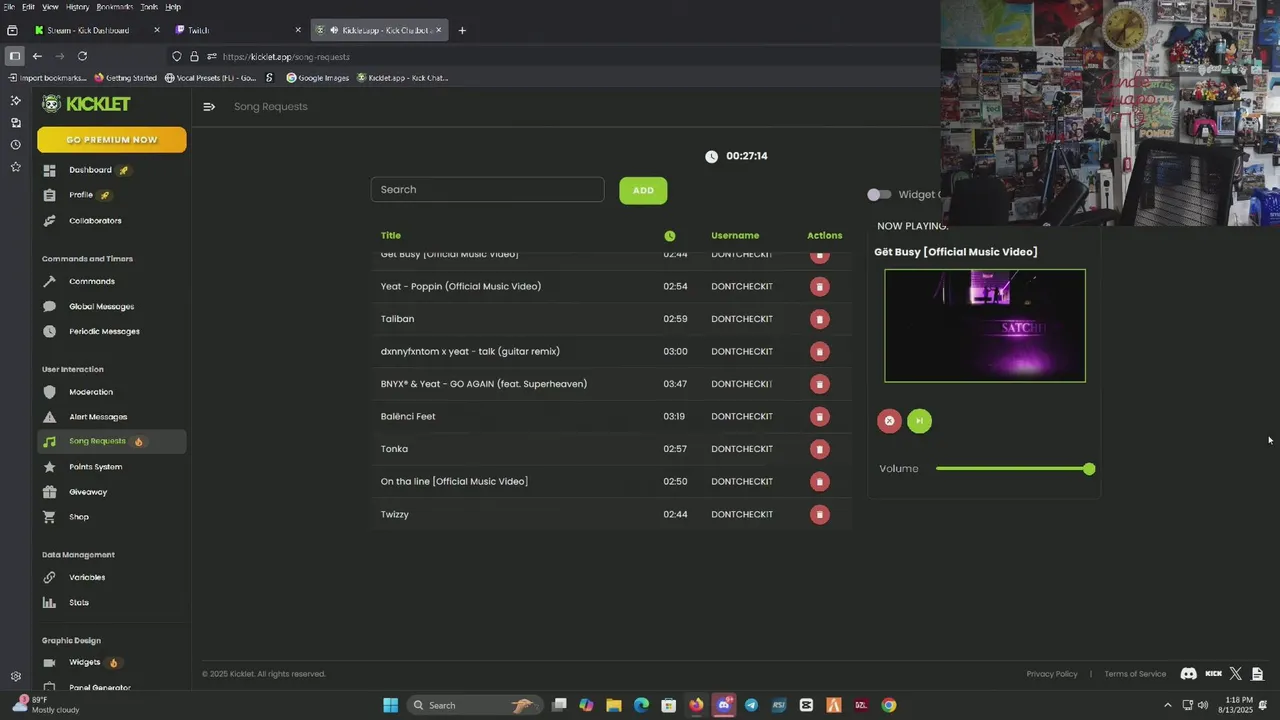
Task: Click the Username column header
Action: 735,236
